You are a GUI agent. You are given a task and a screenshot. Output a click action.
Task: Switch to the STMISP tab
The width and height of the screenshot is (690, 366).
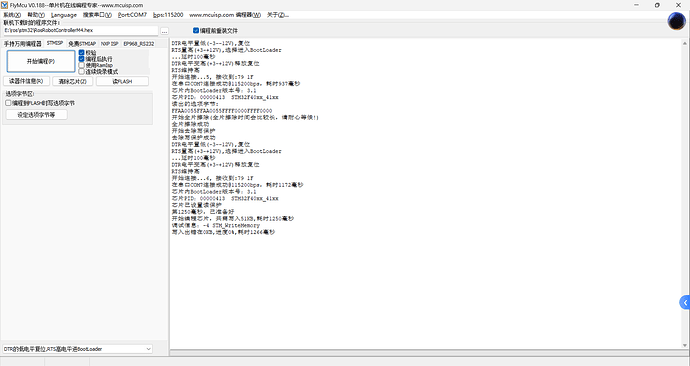click(x=55, y=43)
